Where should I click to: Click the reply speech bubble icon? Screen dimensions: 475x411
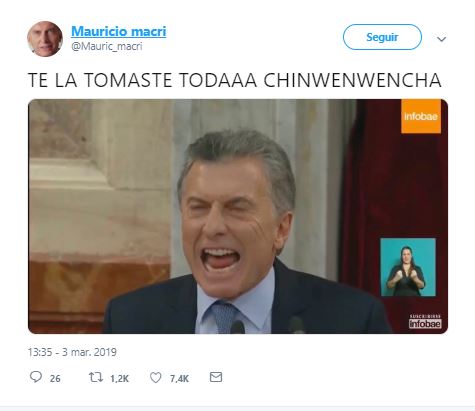36,377
